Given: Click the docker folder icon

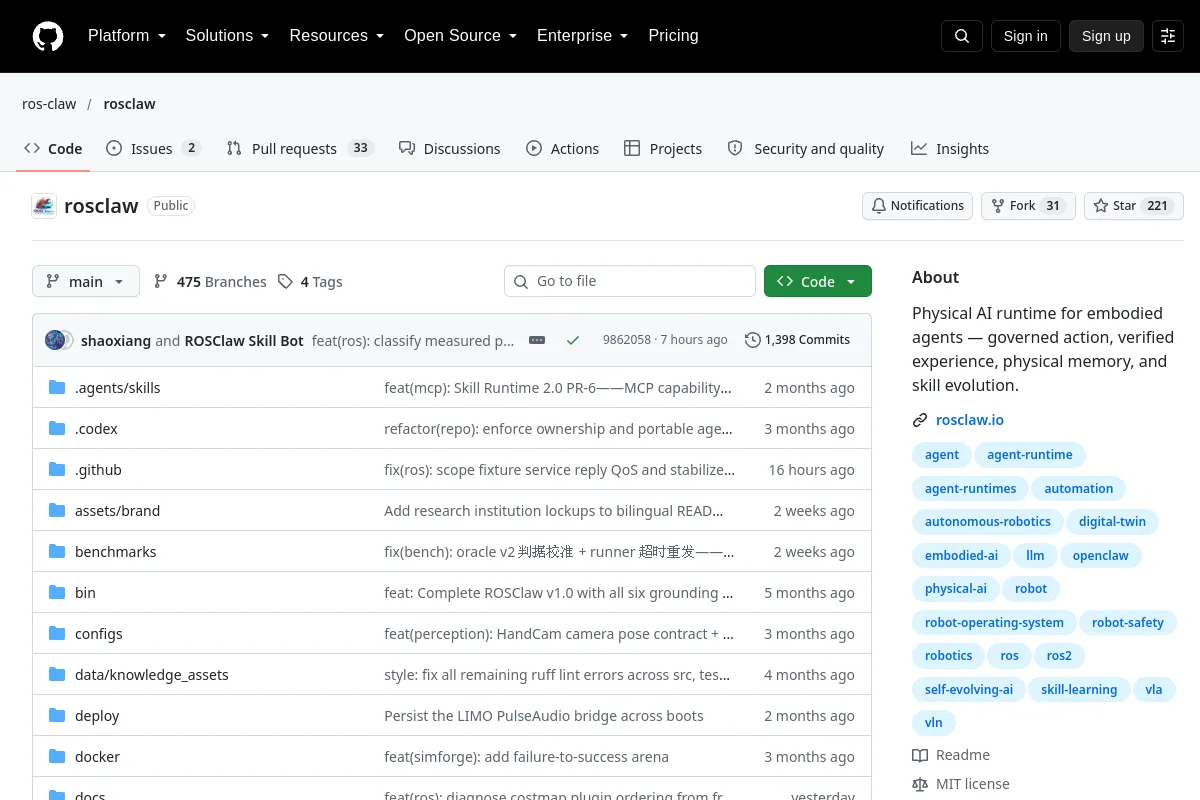Looking at the screenshot, I should click(57, 757).
